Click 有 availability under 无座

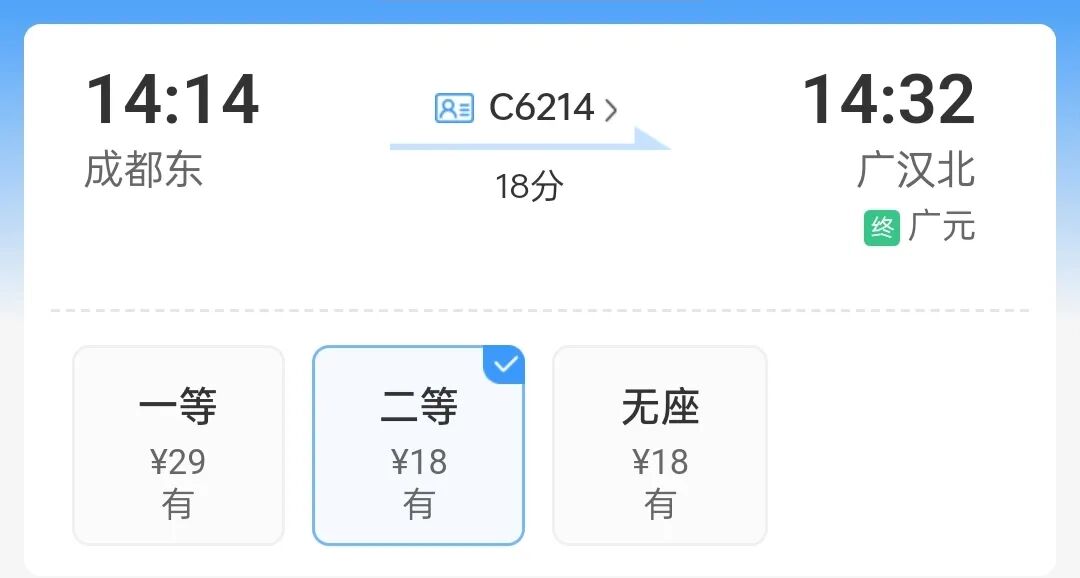pyautogui.click(x=660, y=504)
